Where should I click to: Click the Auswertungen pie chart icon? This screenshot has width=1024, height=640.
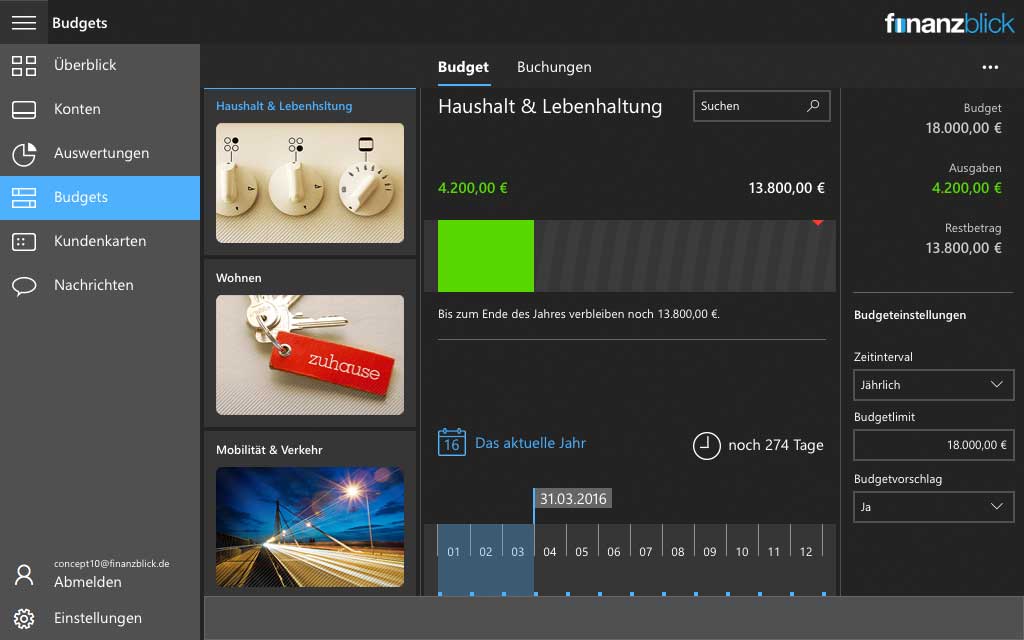click(24, 154)
